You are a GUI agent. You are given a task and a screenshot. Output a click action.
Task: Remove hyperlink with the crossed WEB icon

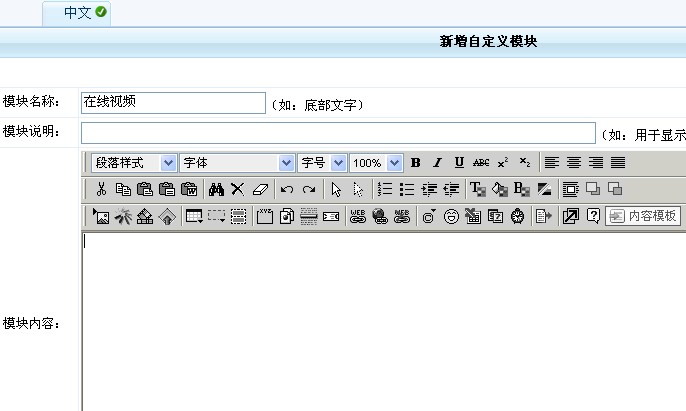point(402,216)
